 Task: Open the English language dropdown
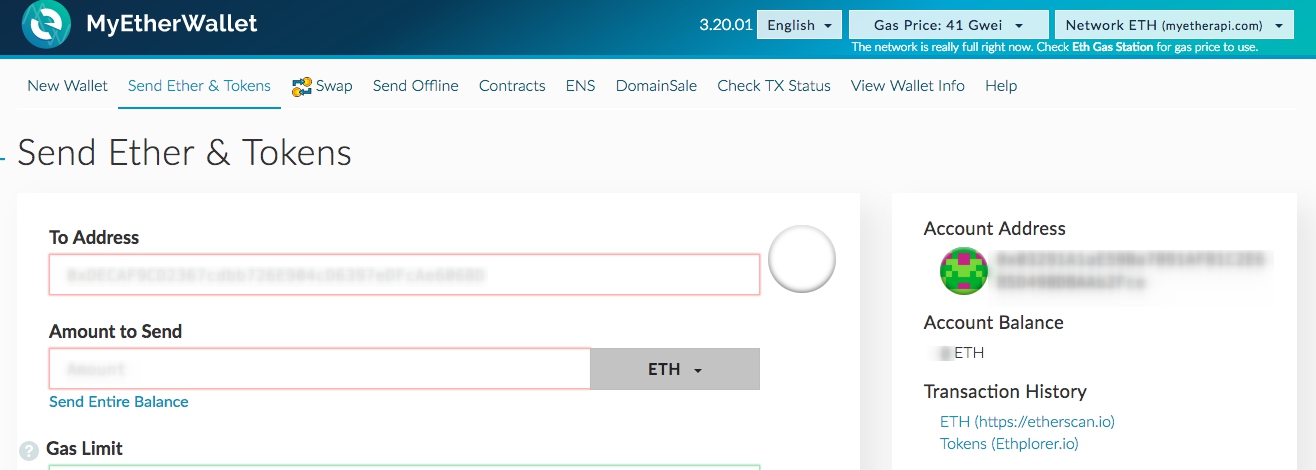tap(800, 25)
